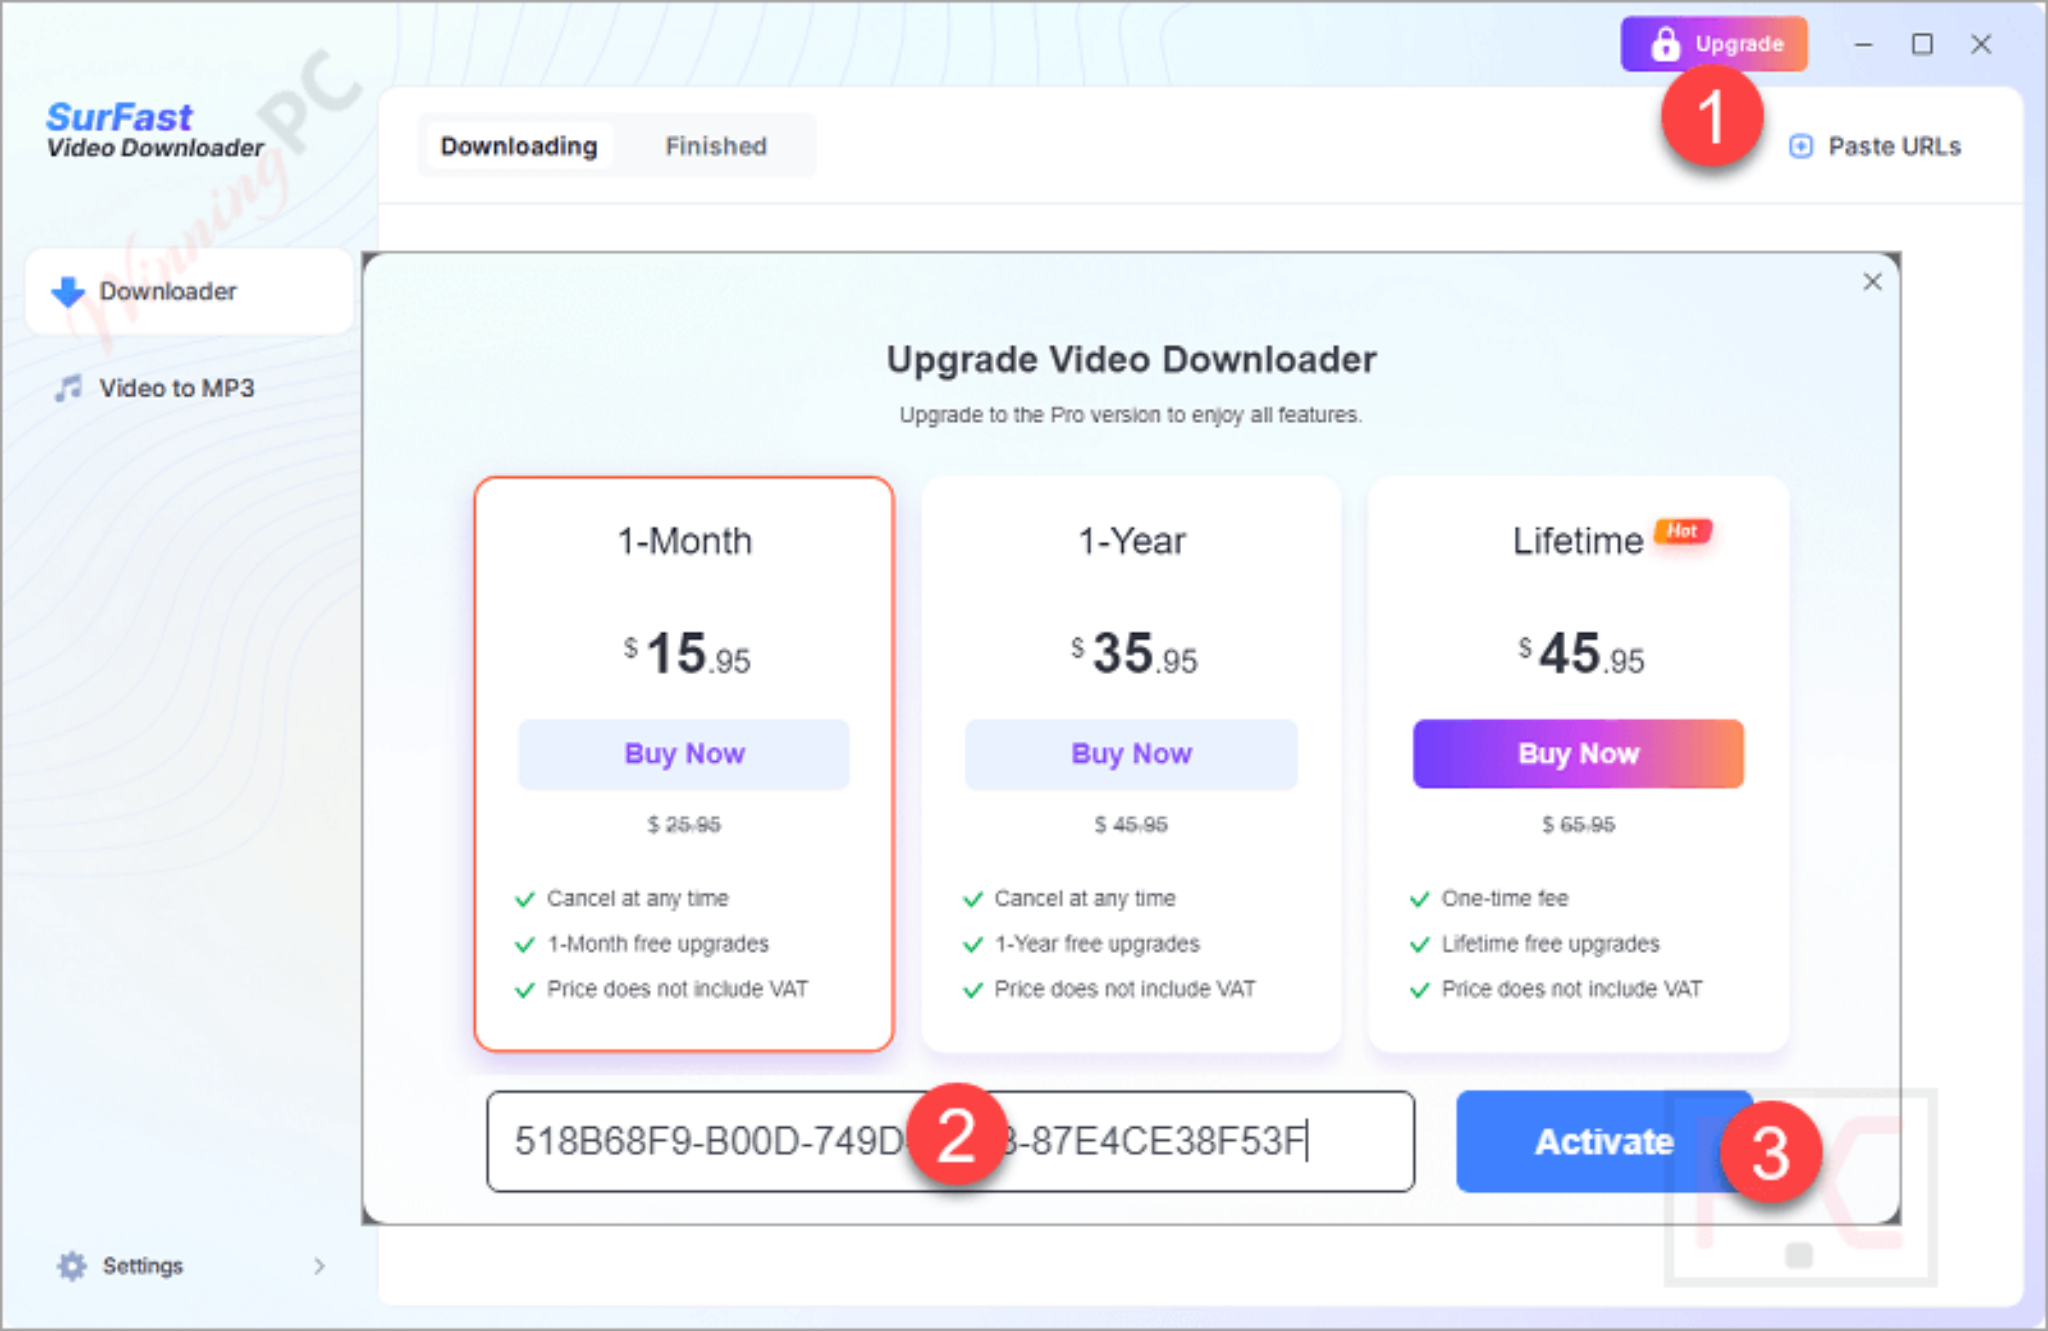
Task: Buy the 1-Month plan now
Action: click(684, 753)
